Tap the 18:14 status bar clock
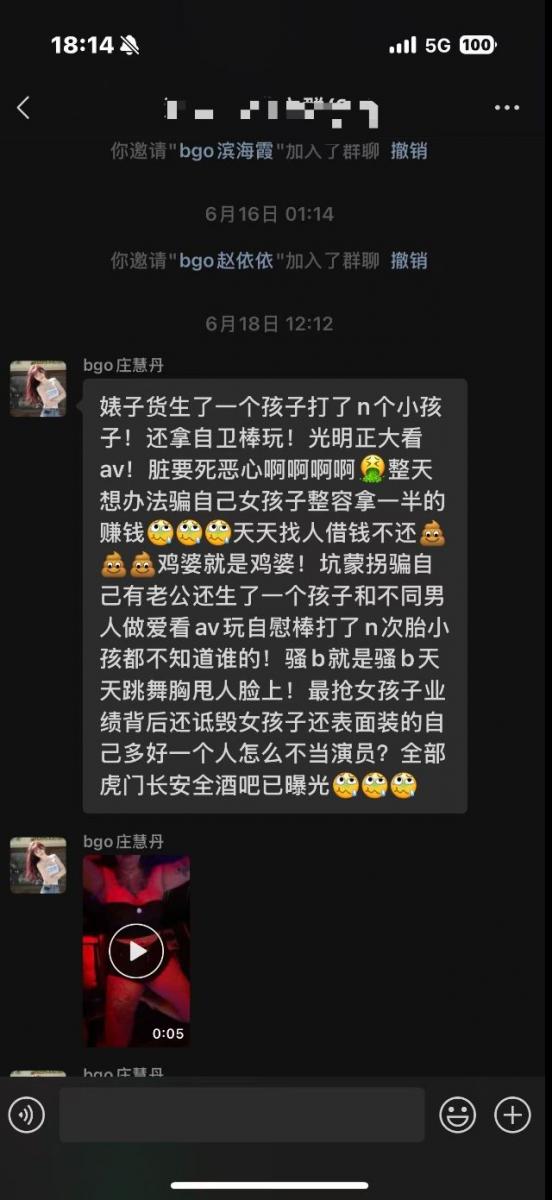 click(x=82, y=45)
